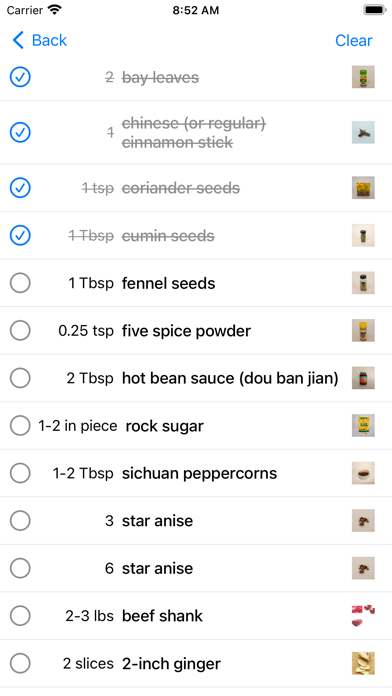
Task: Tap the 3 star anise list row
Action: (196, 521)
